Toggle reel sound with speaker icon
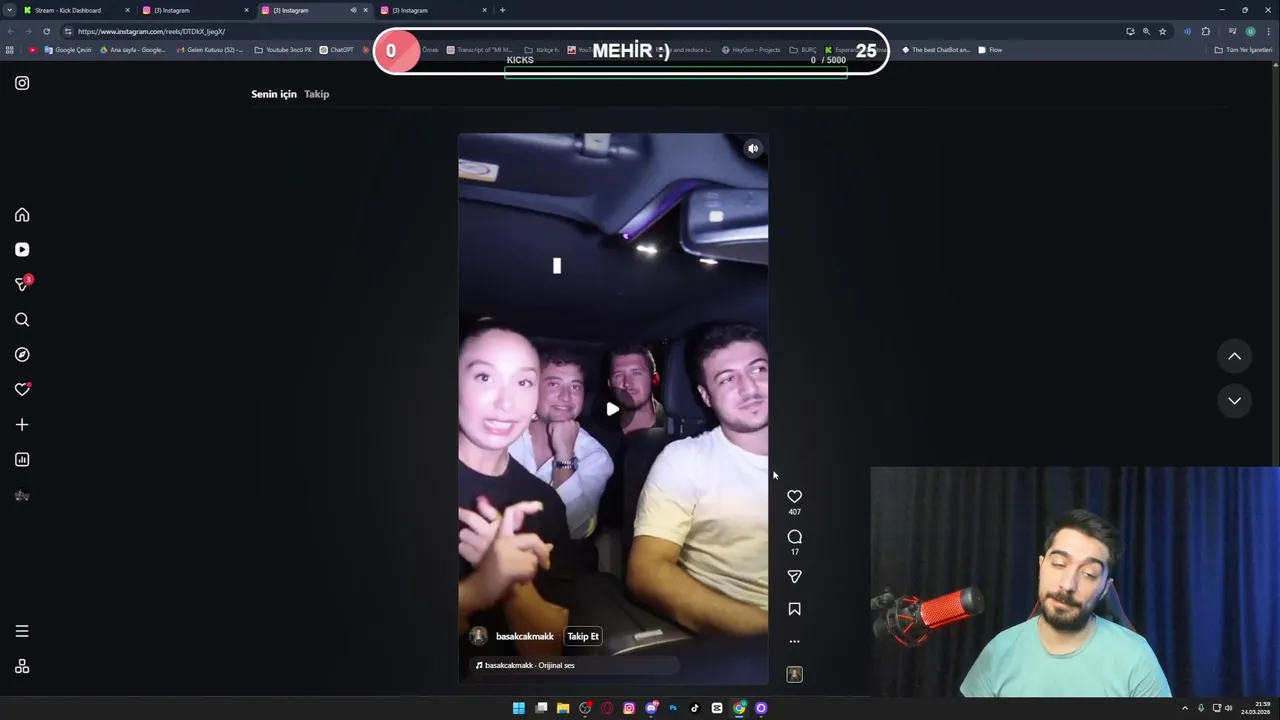This screenshot has height=720, width=1280. [x=753, y=149]
